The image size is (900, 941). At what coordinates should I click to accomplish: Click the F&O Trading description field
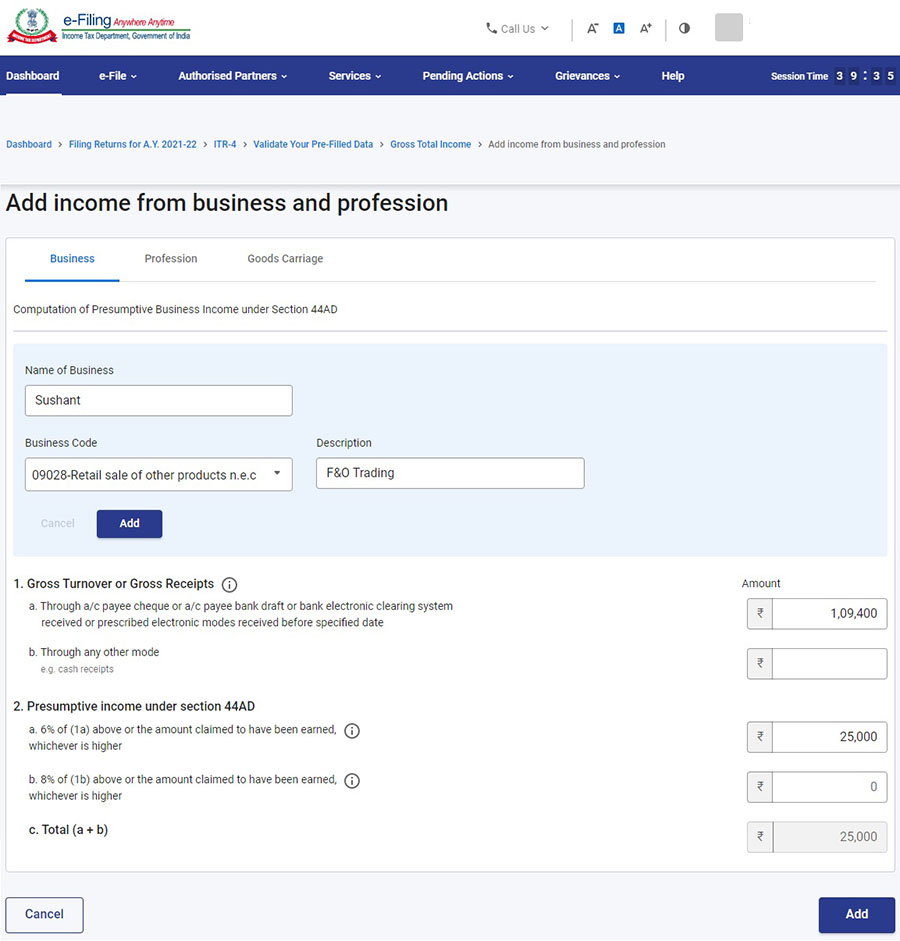tap(449, 472)
